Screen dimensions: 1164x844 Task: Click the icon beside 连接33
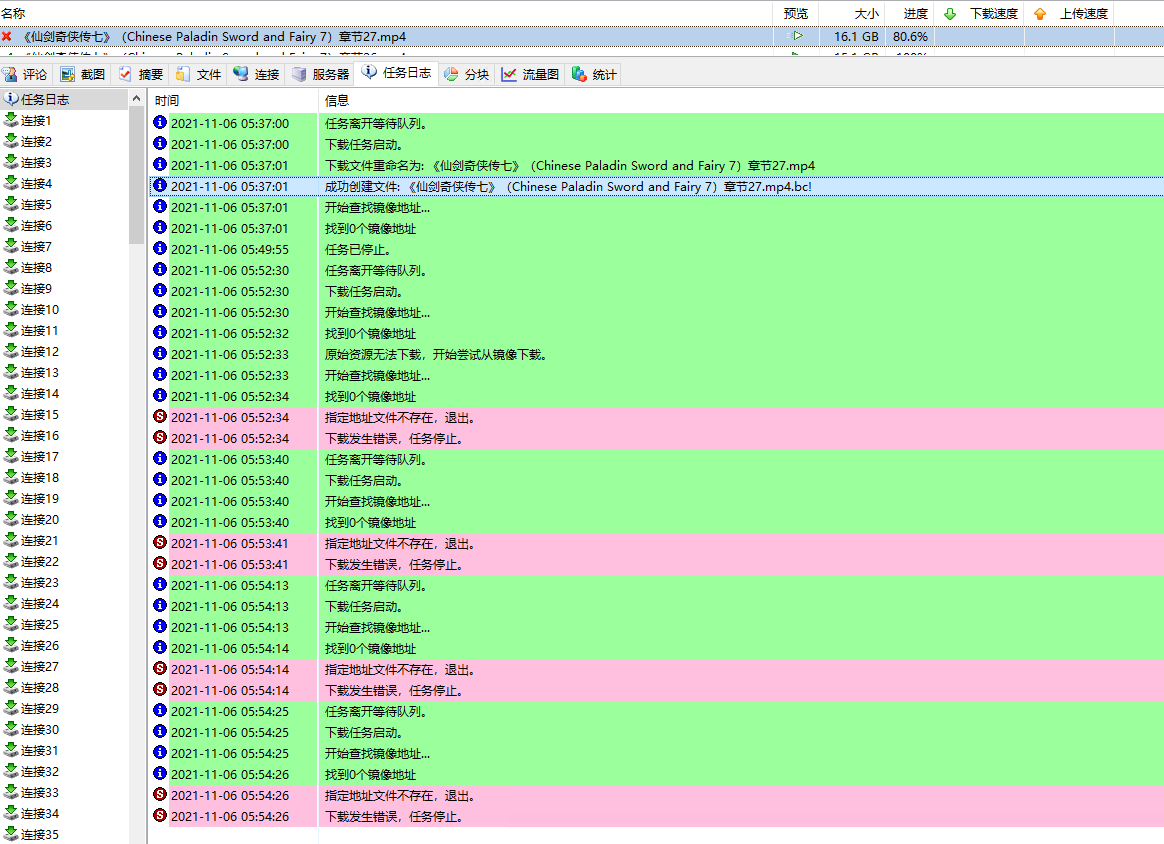tap(11, 792)
